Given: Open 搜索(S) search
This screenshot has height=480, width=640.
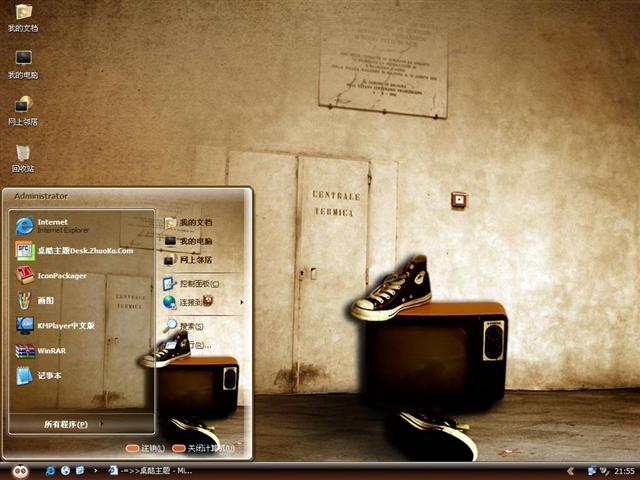Looking at the screenshot, I should point(184,326).
